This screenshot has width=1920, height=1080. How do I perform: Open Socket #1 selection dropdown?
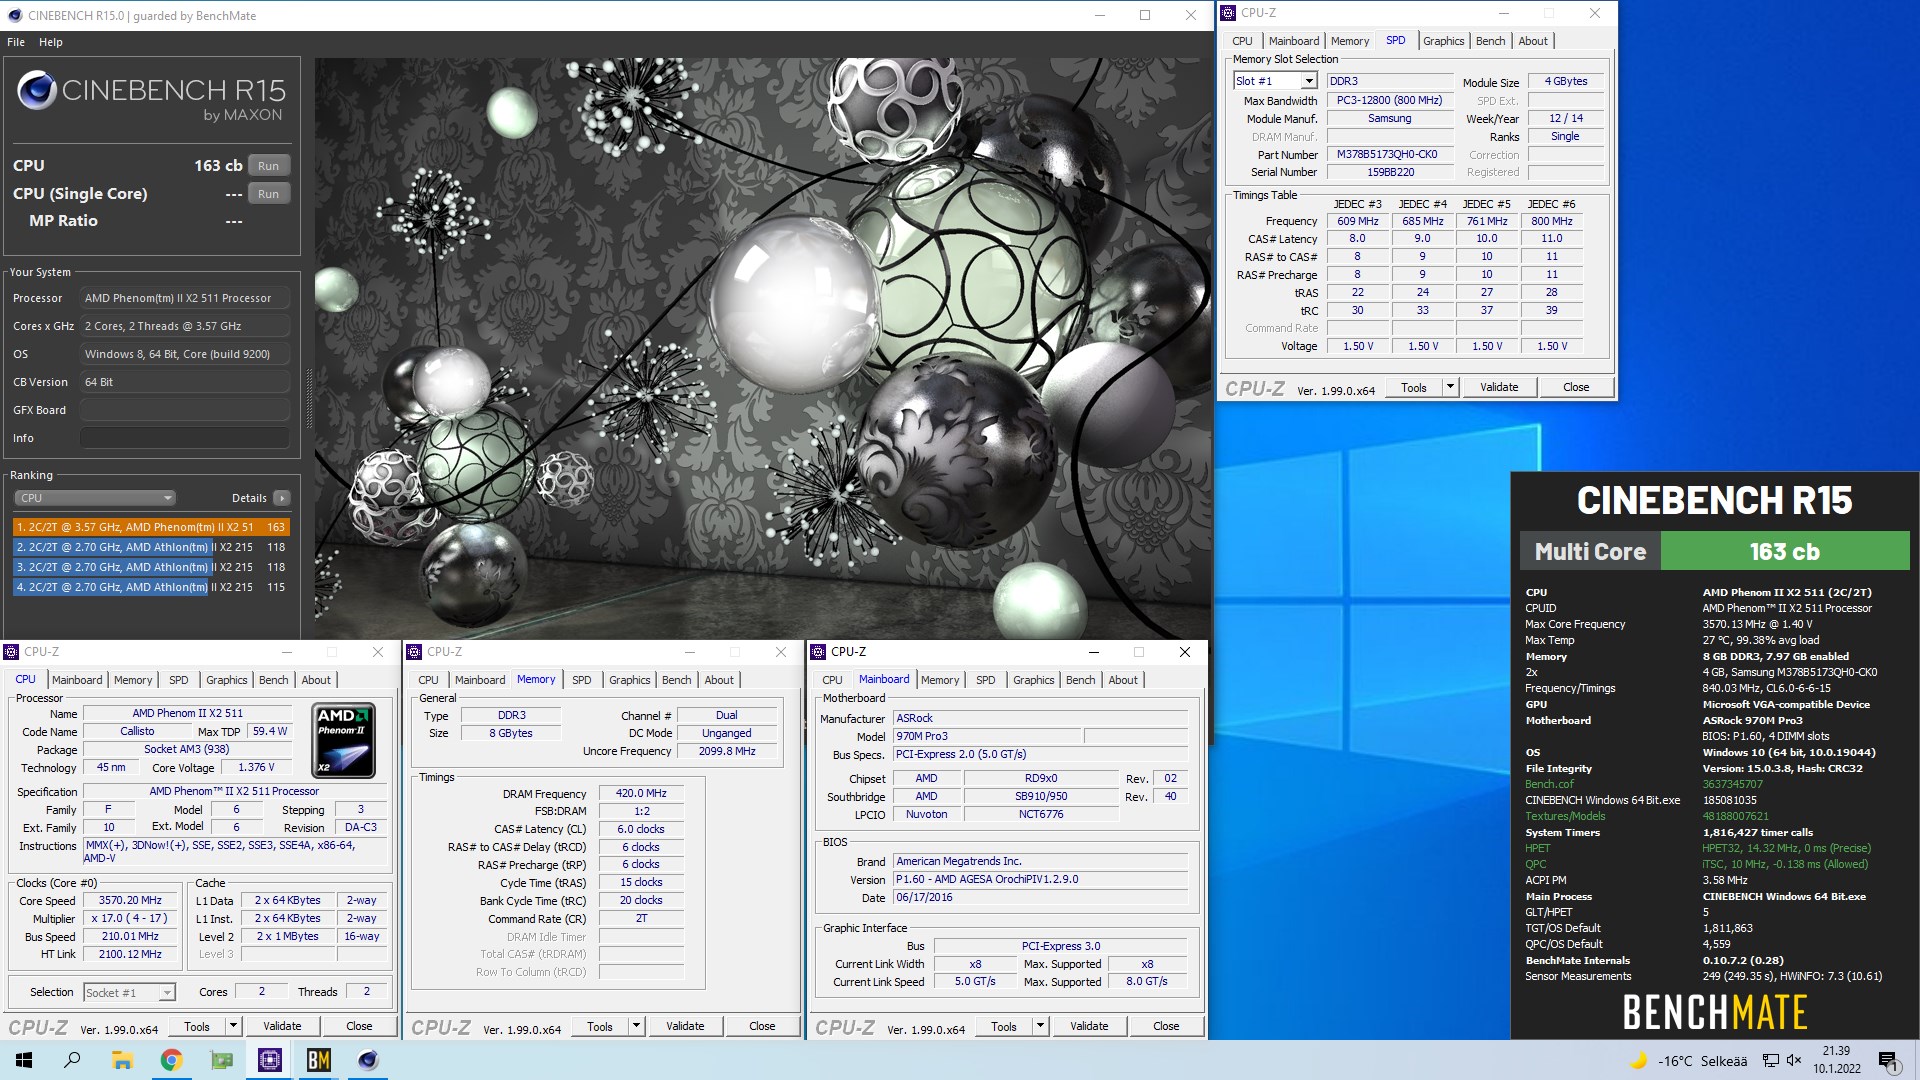129,992
